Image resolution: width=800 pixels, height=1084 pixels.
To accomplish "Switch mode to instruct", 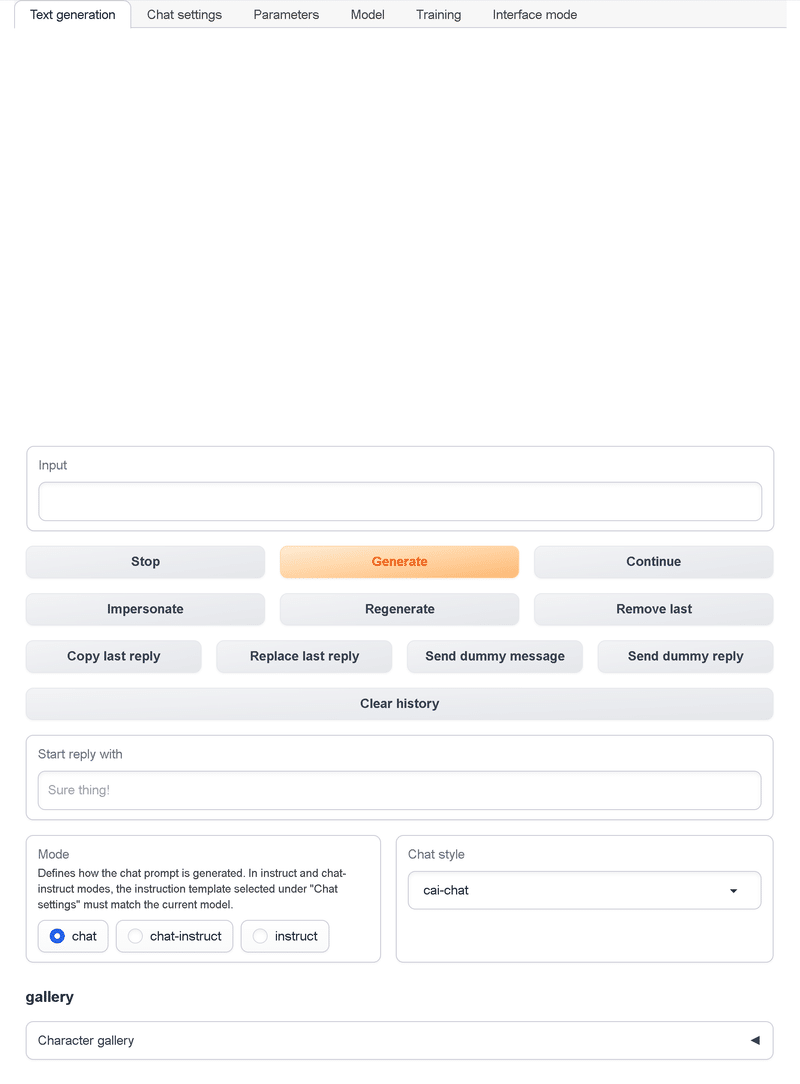I will [x=260, y=936].
